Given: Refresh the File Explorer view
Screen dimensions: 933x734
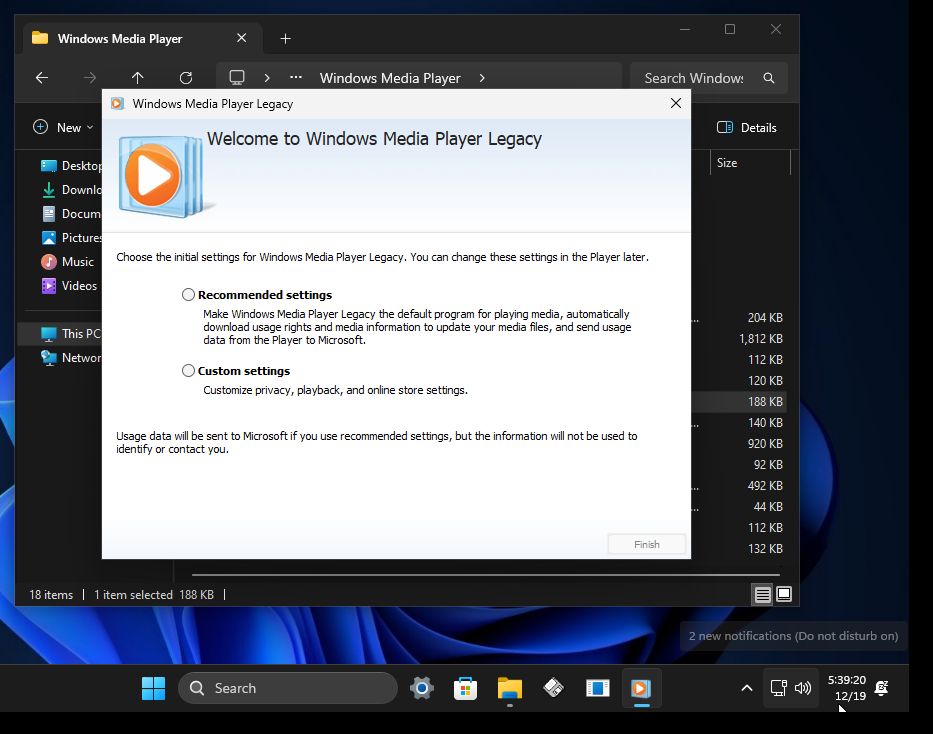Looking at the screenshot, I should (x=186, y=78).
